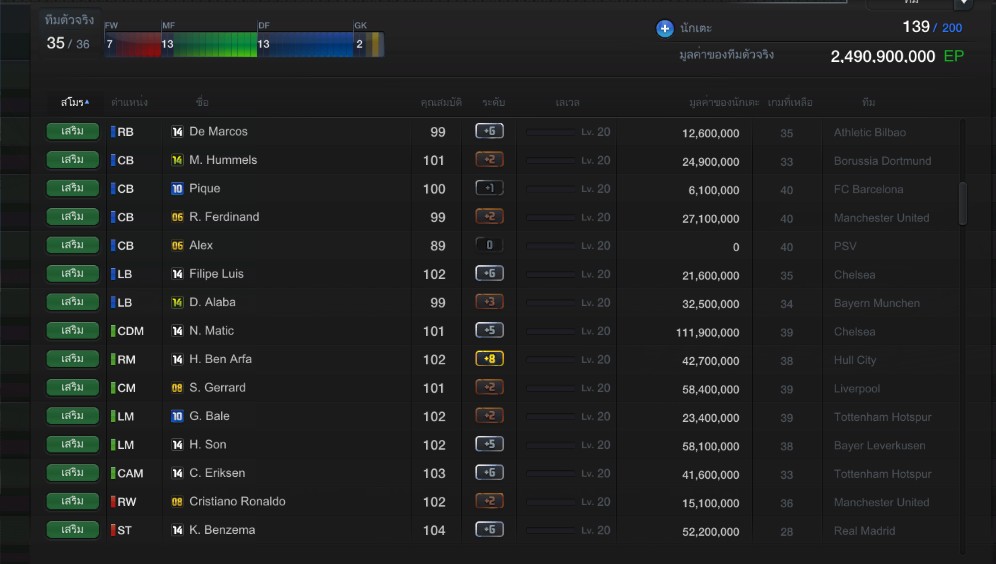
Task: Click the เสริม button for K. Benzema
Action: click(x=72, y=530)
